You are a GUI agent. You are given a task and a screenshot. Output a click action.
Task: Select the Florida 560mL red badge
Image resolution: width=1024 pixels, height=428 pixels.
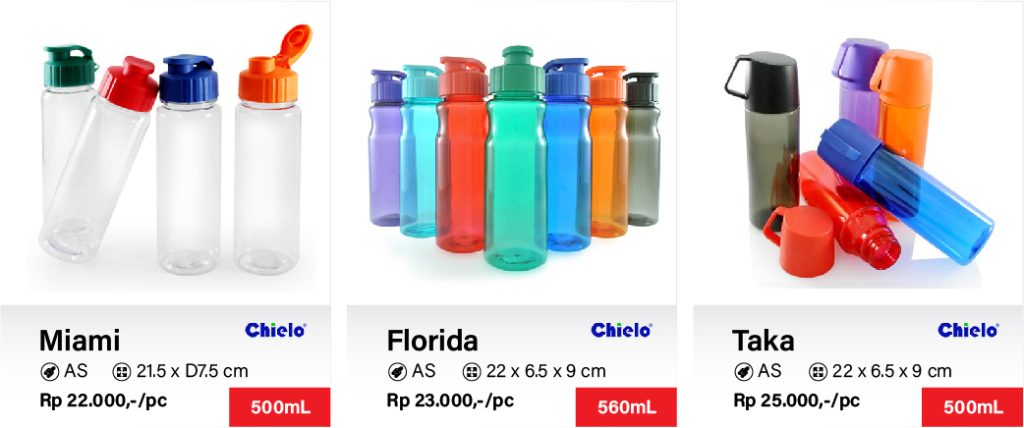pos(626,407)
